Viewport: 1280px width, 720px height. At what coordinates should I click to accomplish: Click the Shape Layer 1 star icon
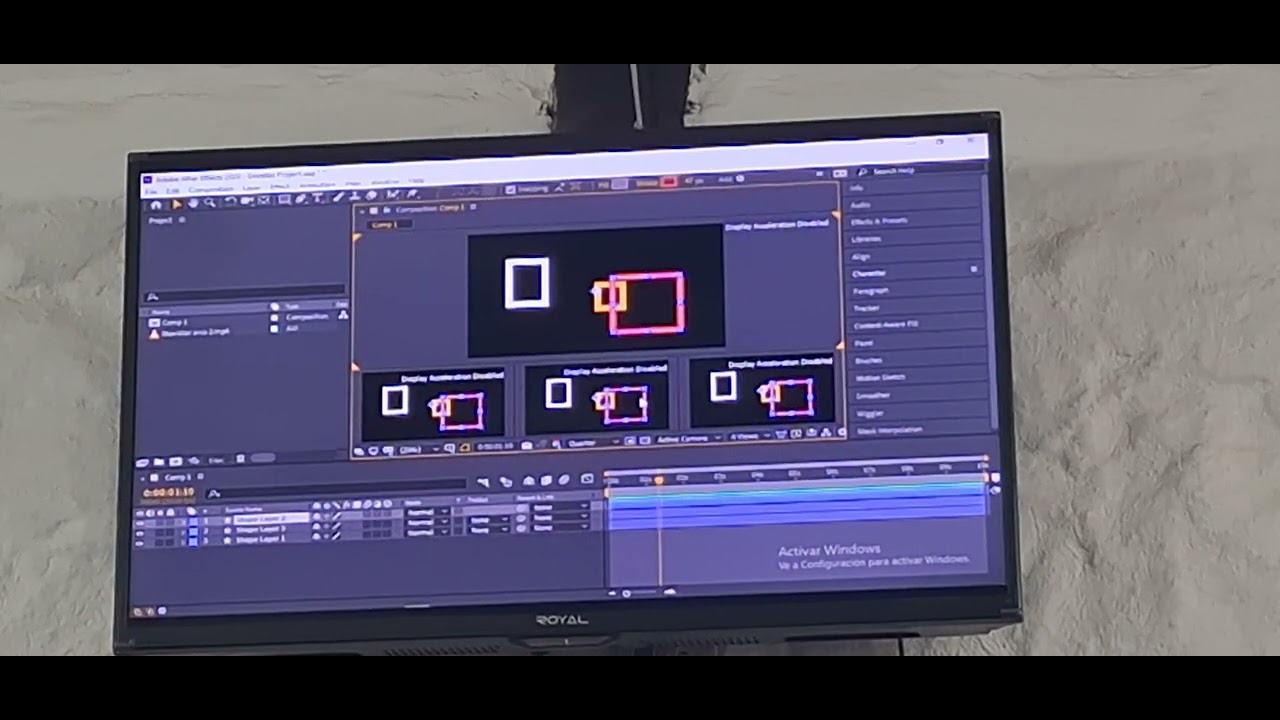click(228, 541)
